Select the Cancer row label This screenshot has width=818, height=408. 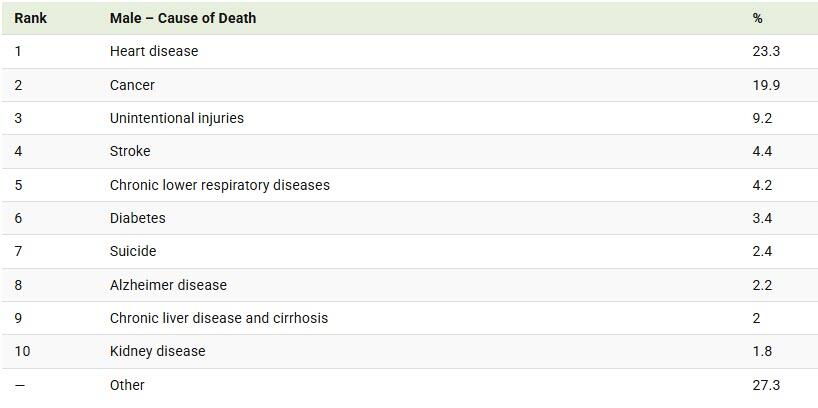click(132, 85)
